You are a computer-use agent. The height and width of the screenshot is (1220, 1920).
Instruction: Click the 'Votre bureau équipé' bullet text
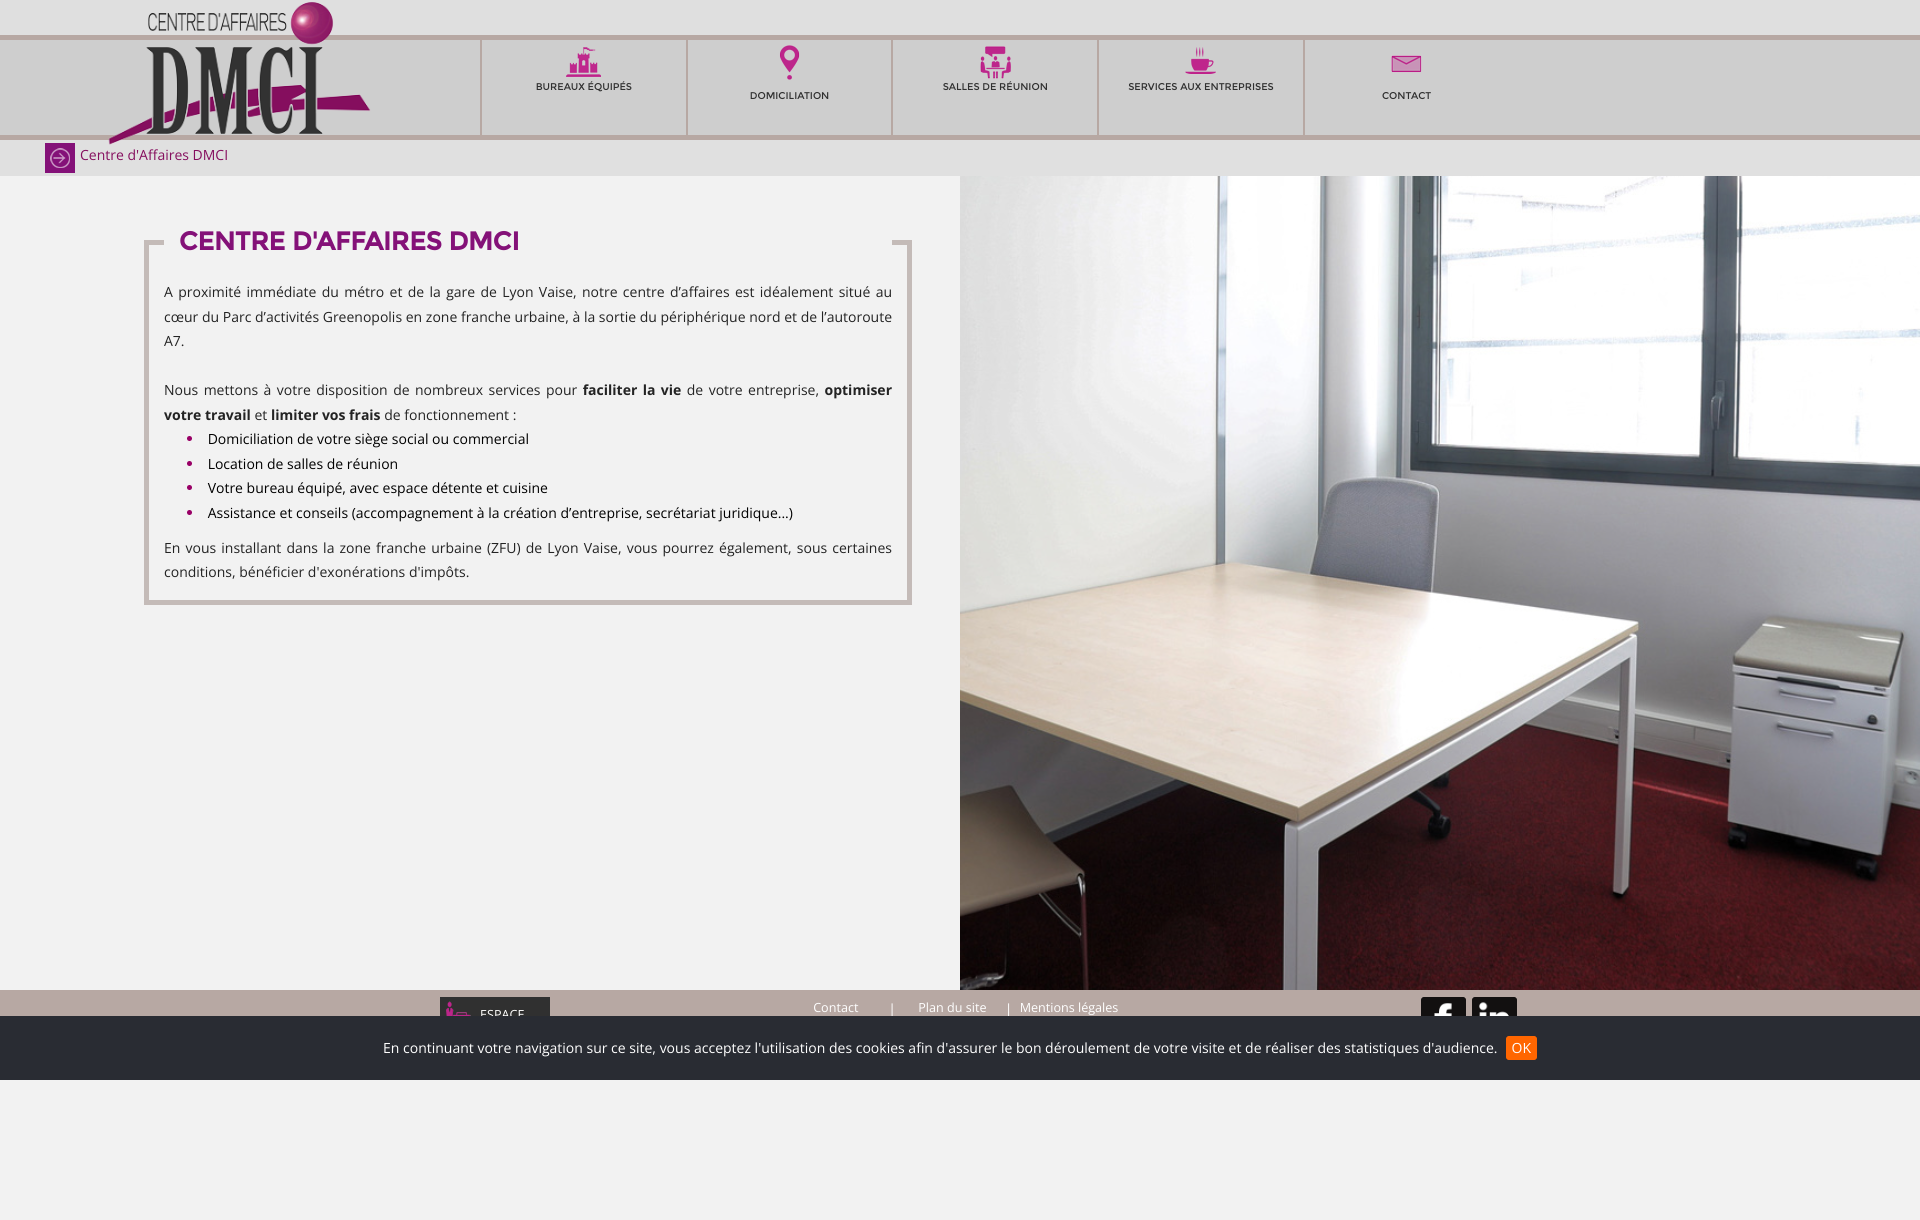pos(378,488)
